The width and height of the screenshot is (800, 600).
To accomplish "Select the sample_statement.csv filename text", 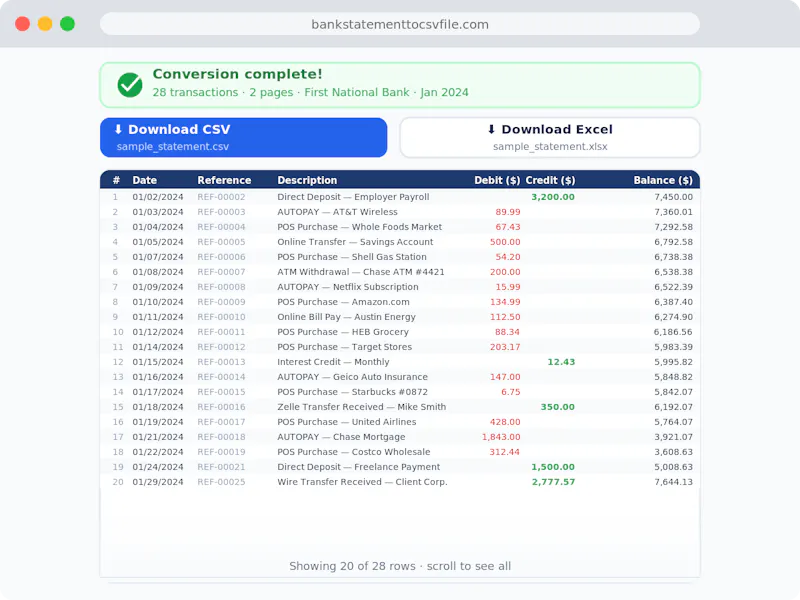I will tap(172, 146).
